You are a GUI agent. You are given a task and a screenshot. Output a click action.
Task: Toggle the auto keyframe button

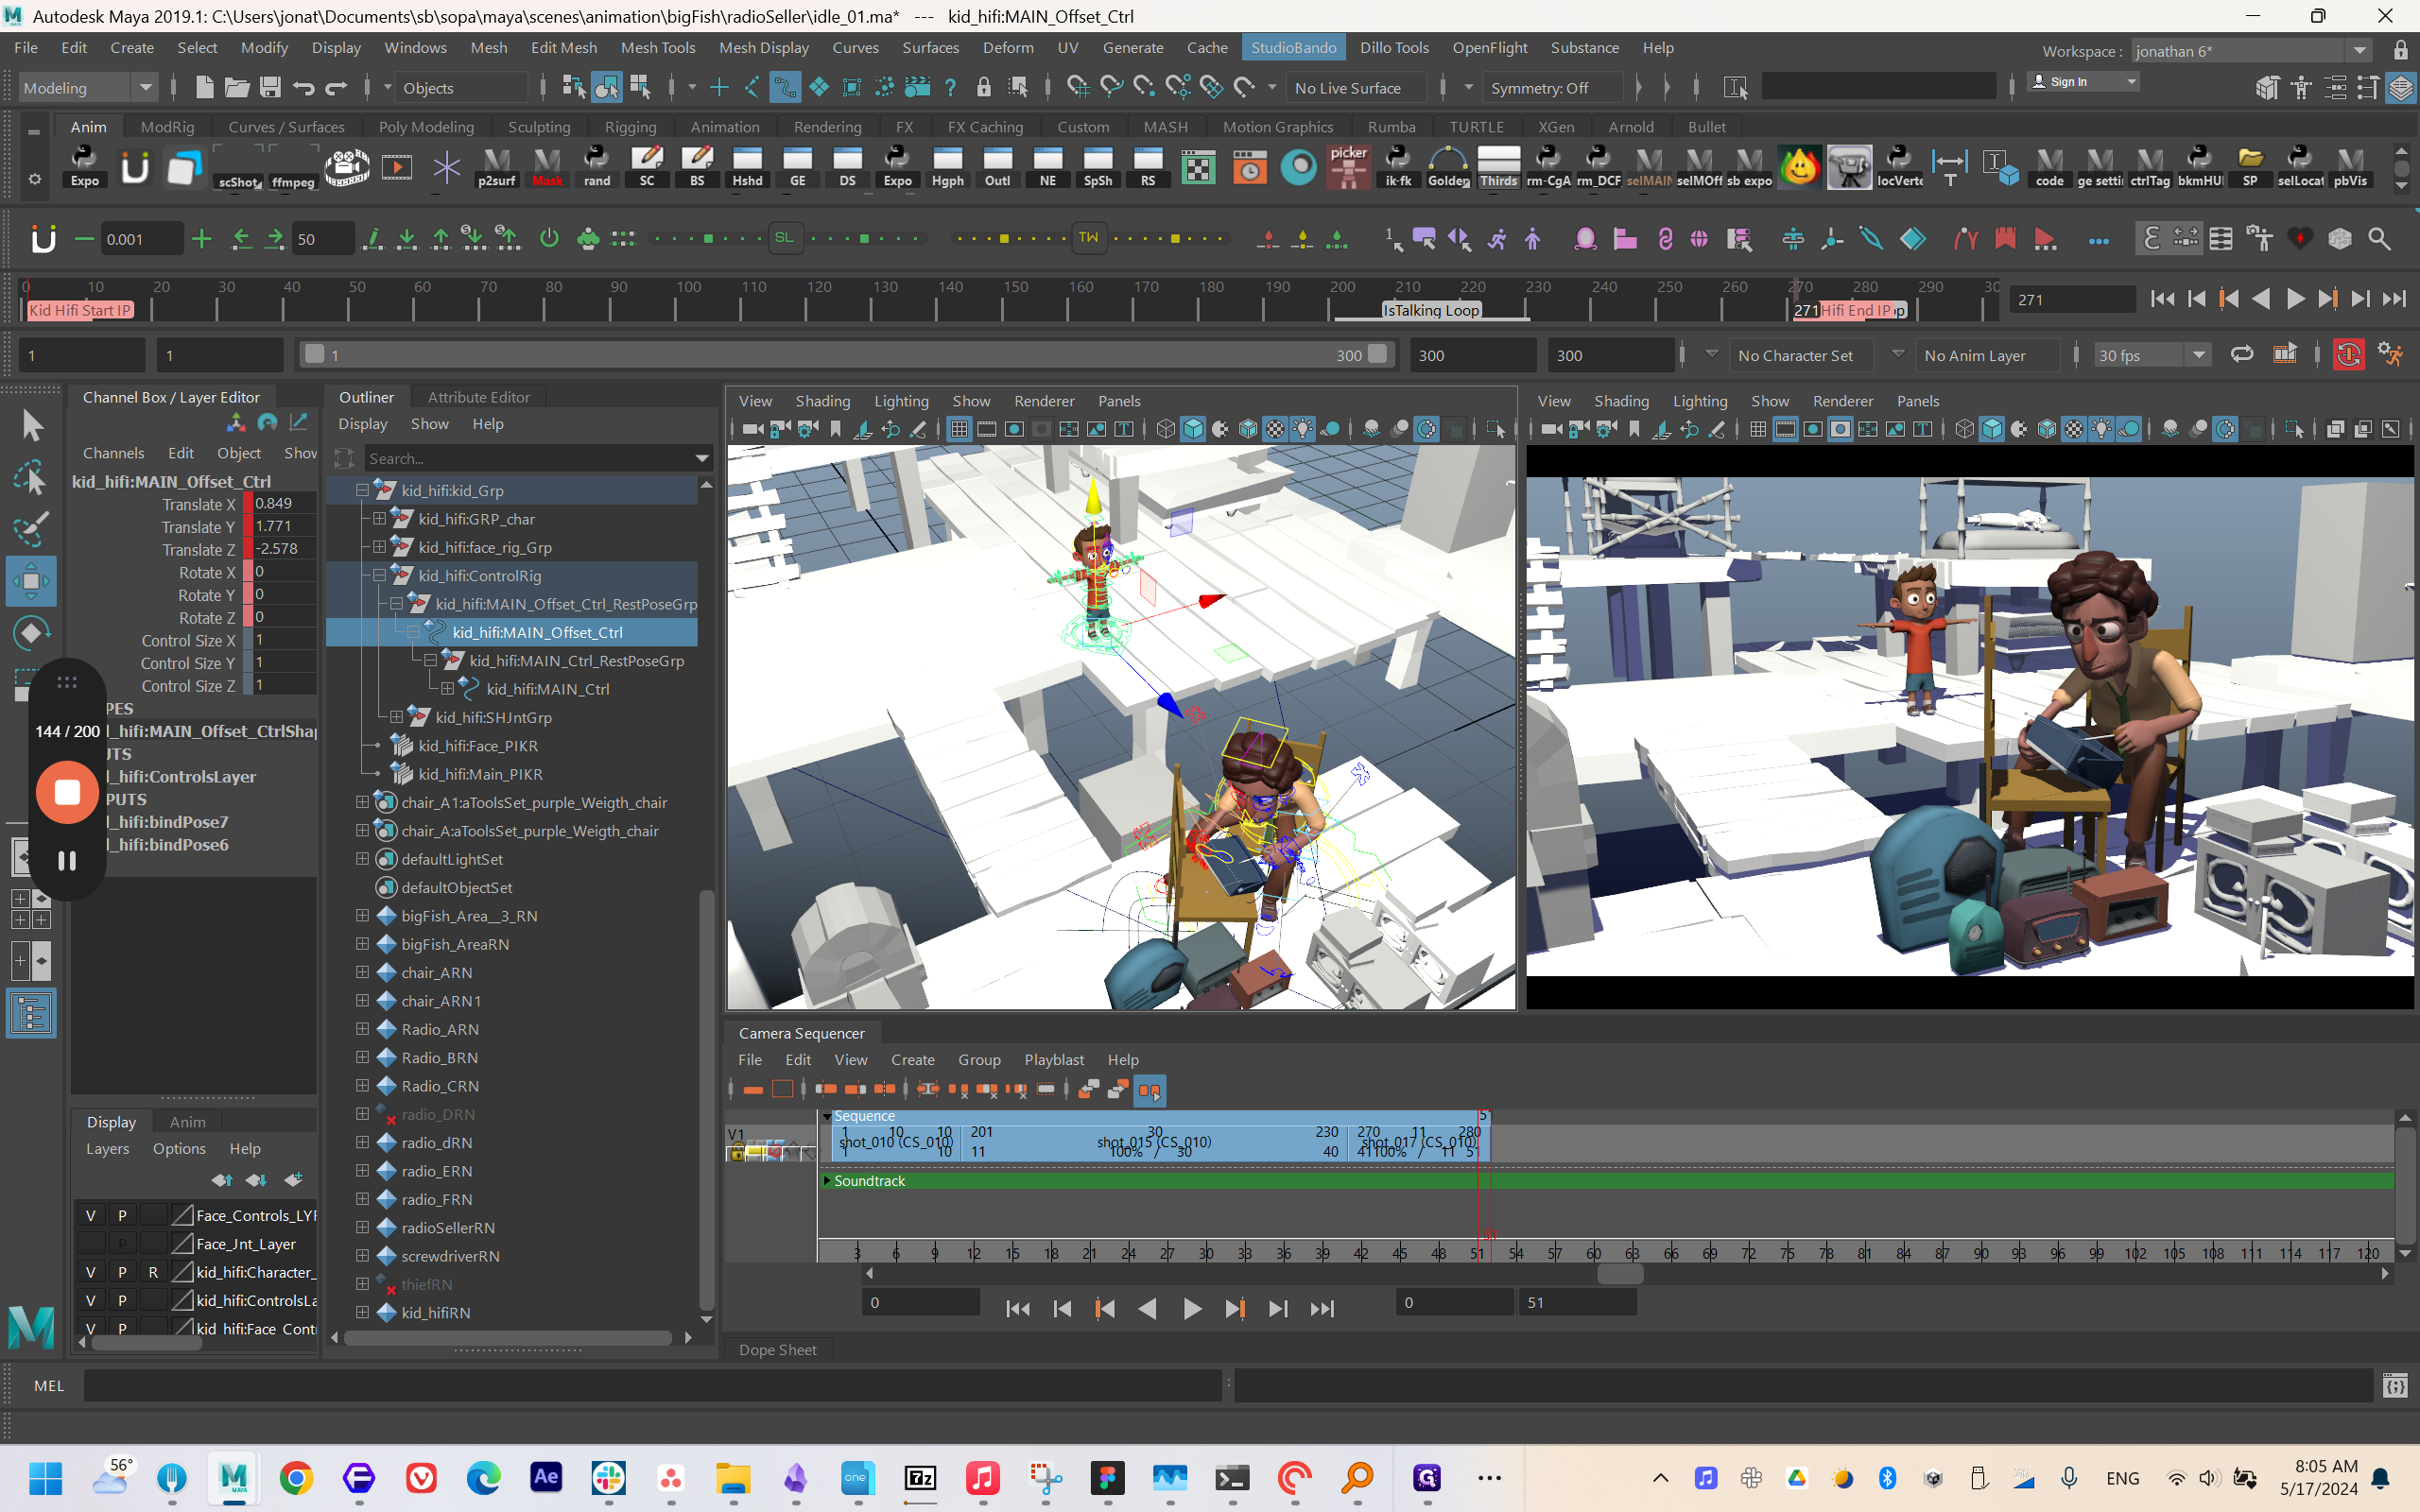tap(2348, 355)
